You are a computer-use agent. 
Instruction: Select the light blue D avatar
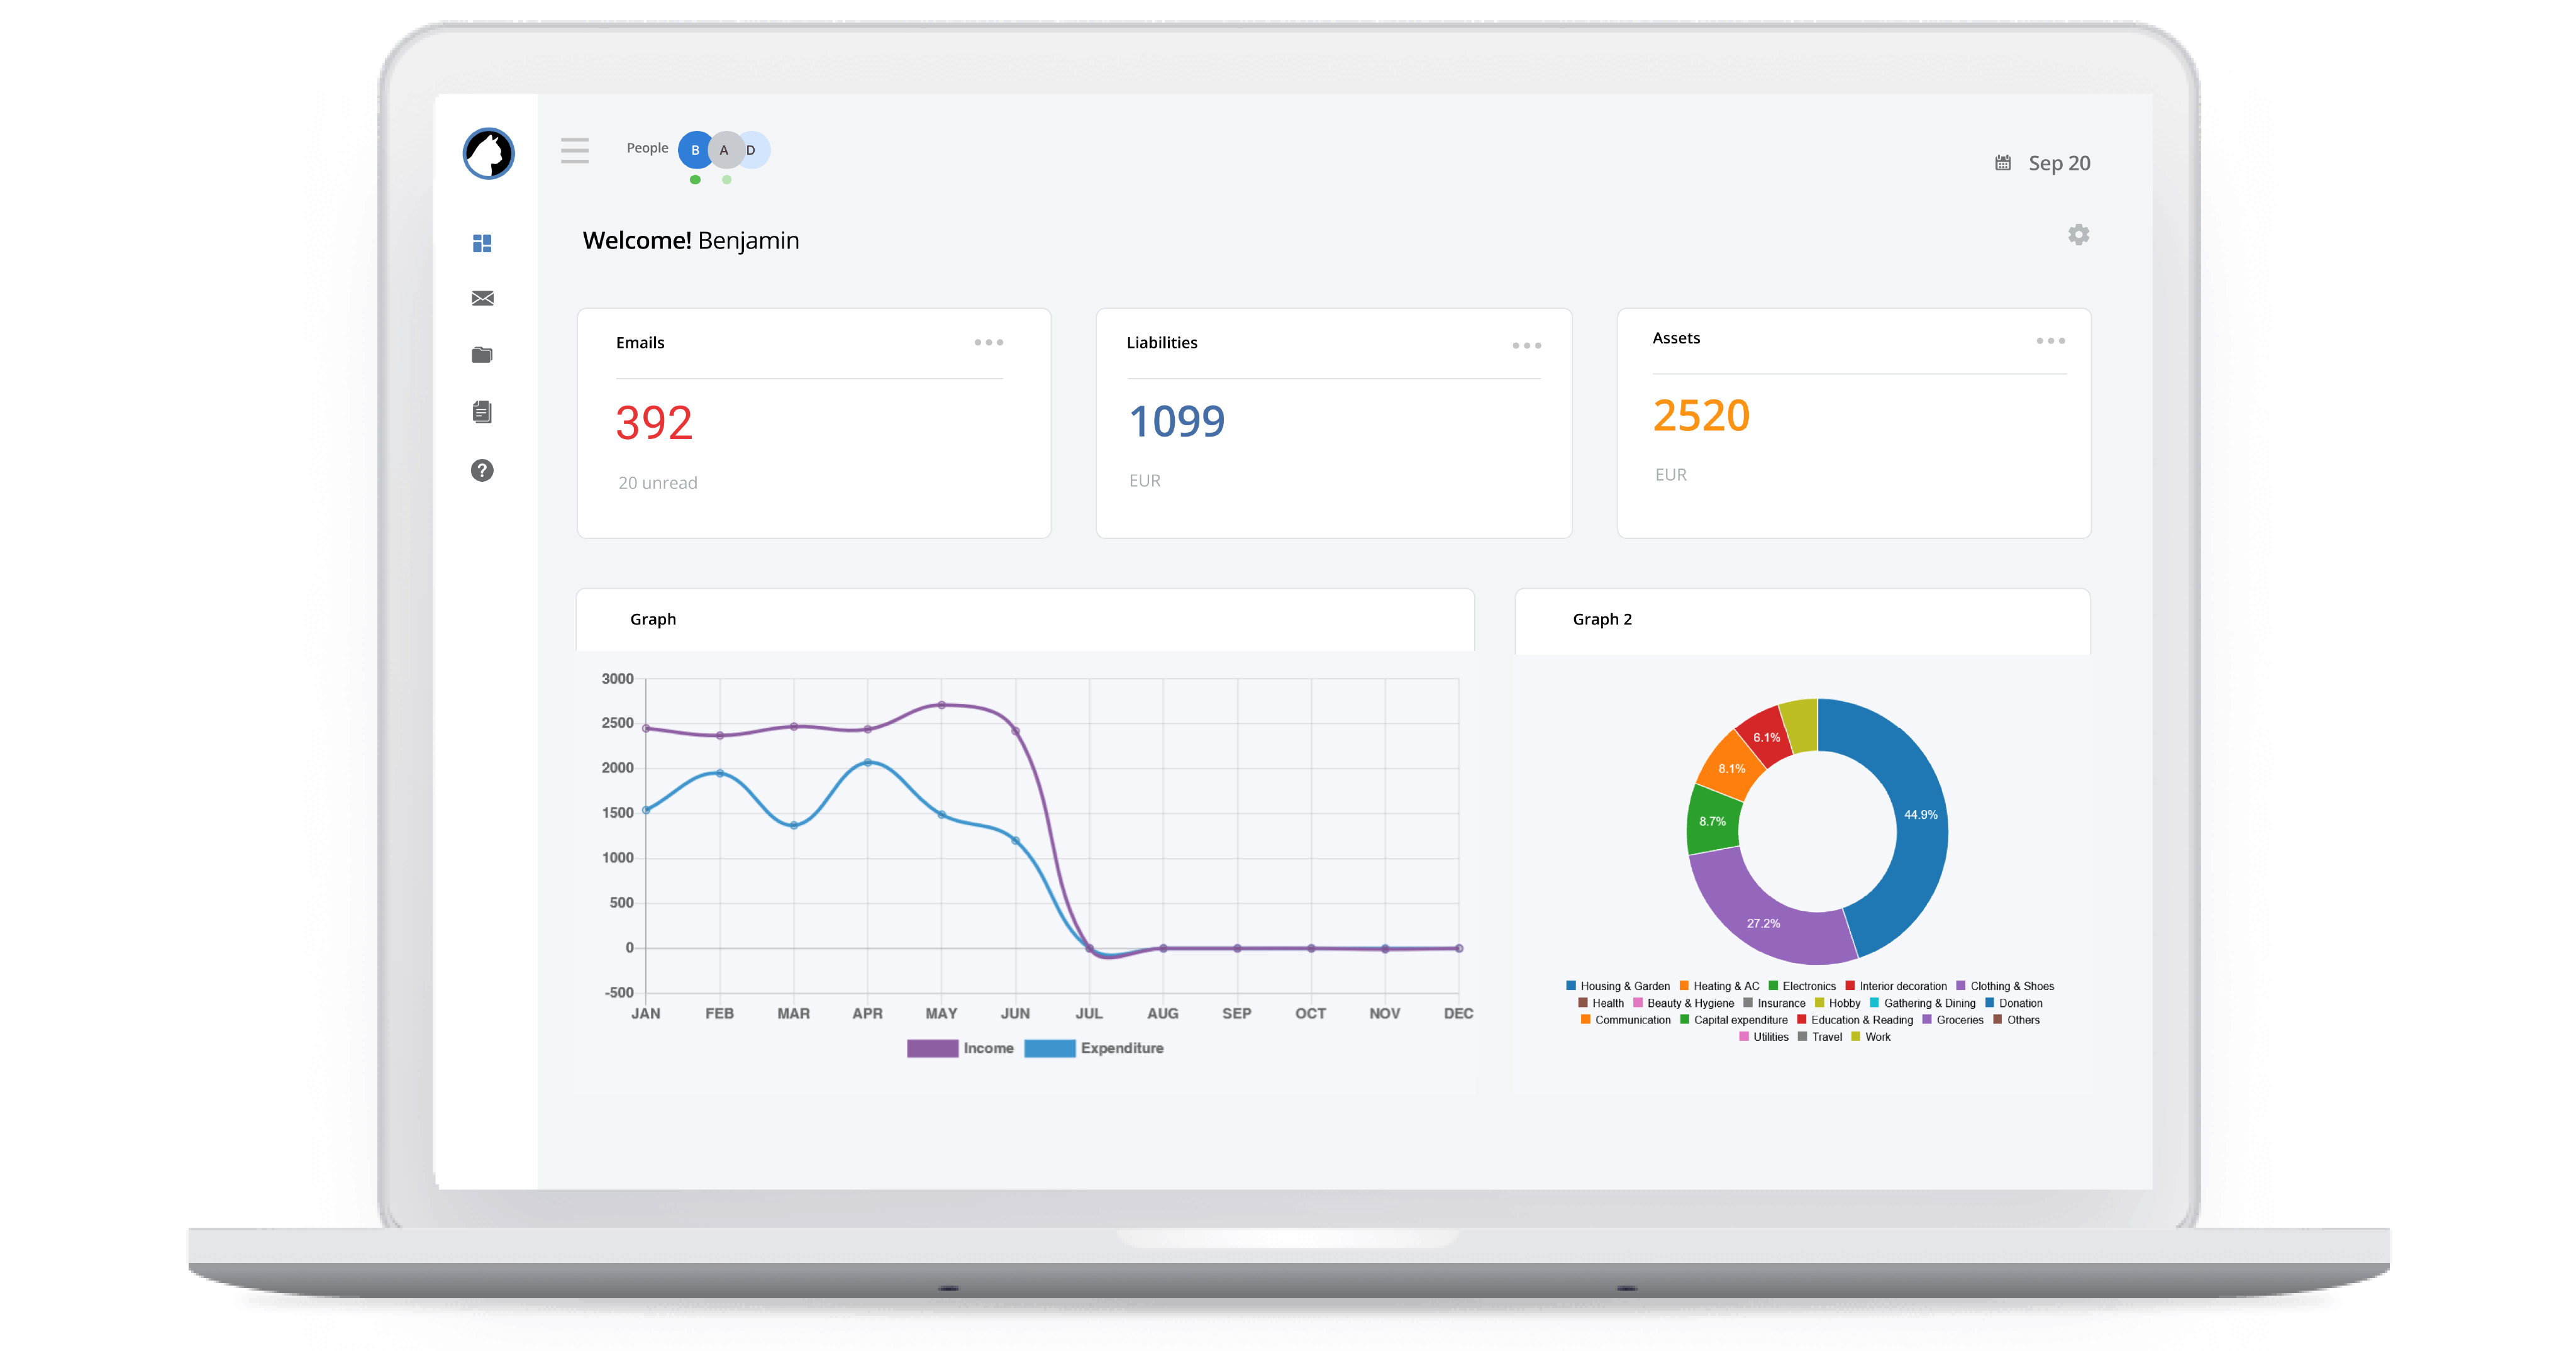pyautogui.click(x=757, y=150)
